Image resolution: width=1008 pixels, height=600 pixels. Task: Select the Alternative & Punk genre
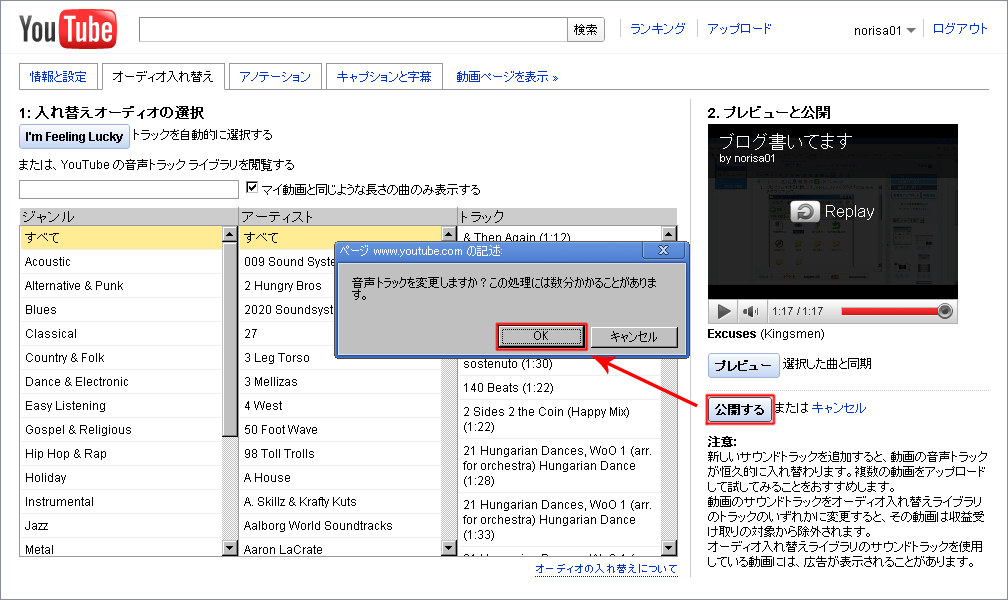(121, 286)
